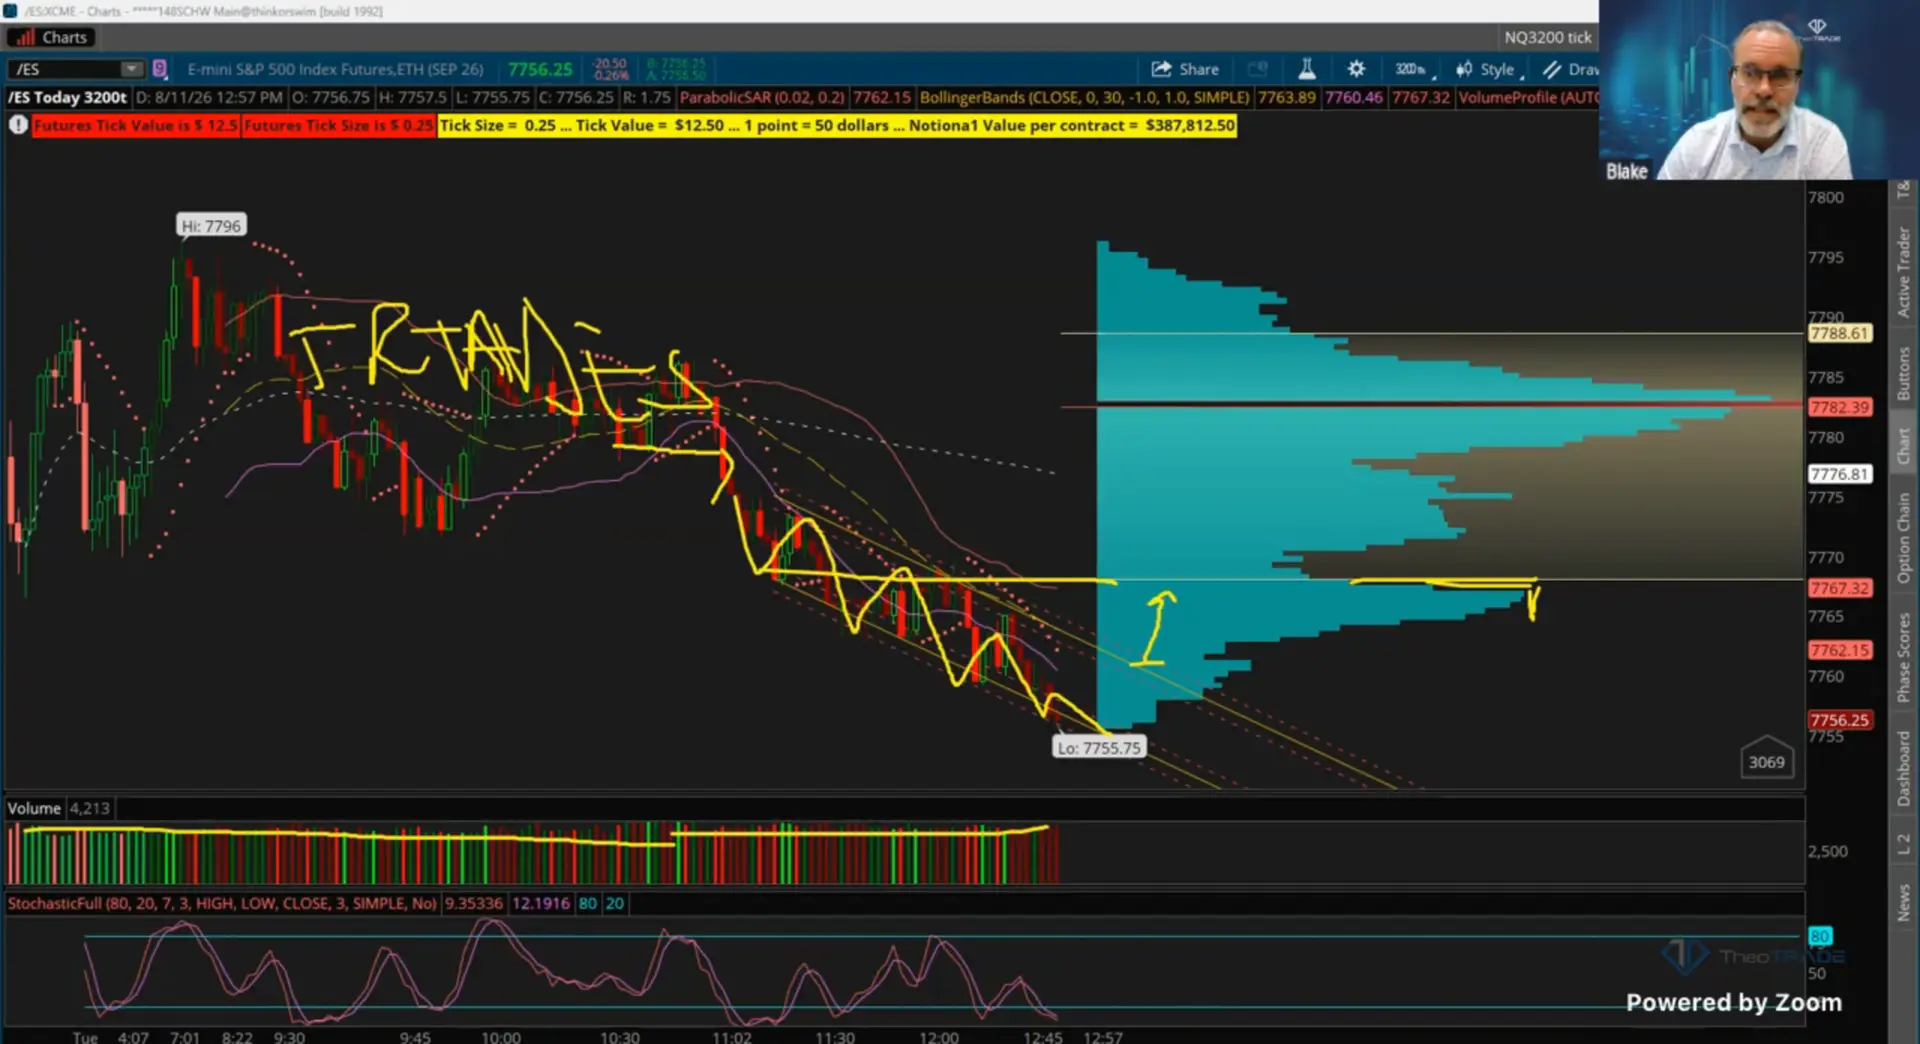Click the alert exclamation icon
This screenshot has width=1920, height=1044.
coord(18,125)
